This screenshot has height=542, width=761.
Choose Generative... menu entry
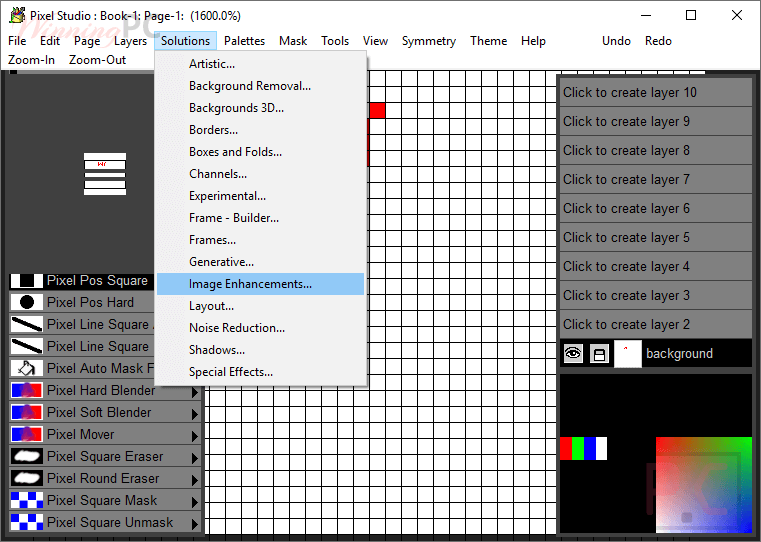(261, 262)
